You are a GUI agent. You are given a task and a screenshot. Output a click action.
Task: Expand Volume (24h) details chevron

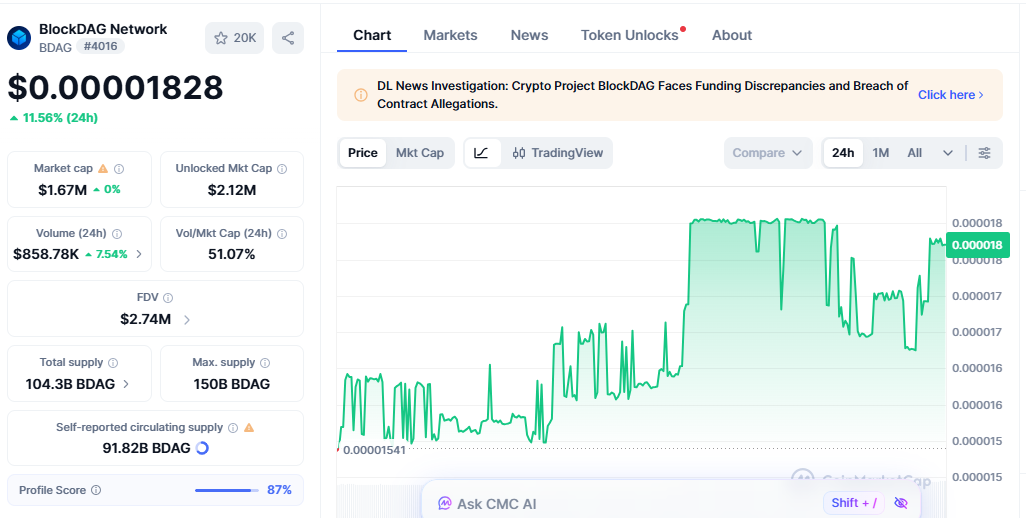(139, 254)
